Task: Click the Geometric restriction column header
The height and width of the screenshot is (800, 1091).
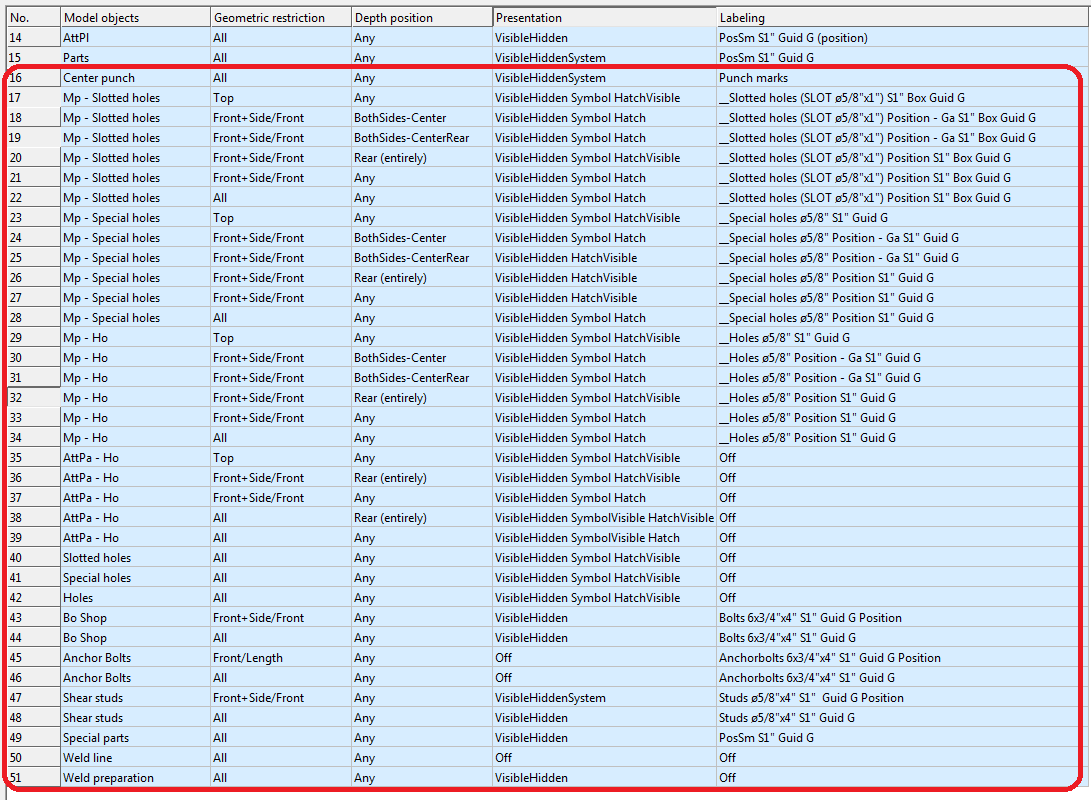Action: tap(280, 17)
